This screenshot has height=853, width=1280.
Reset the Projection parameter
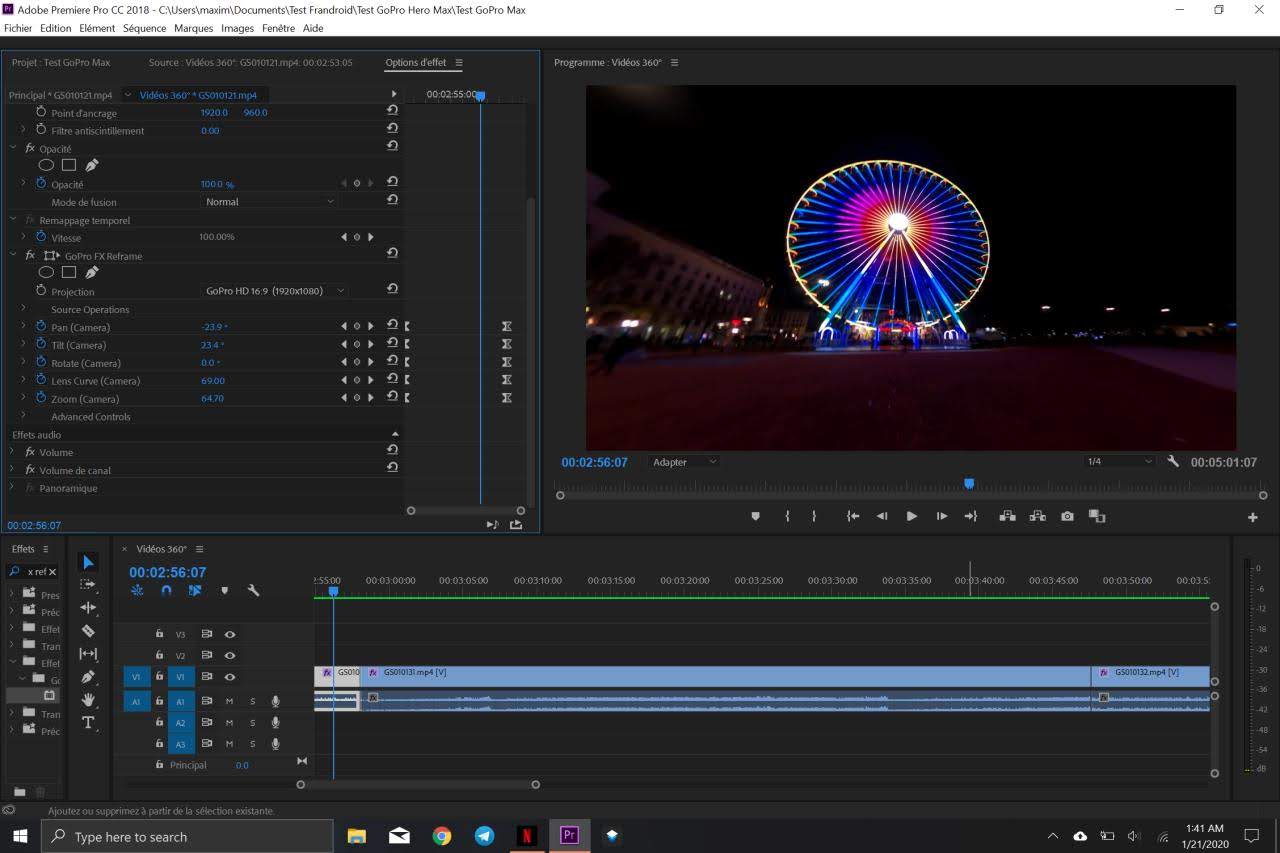point(392,289)
